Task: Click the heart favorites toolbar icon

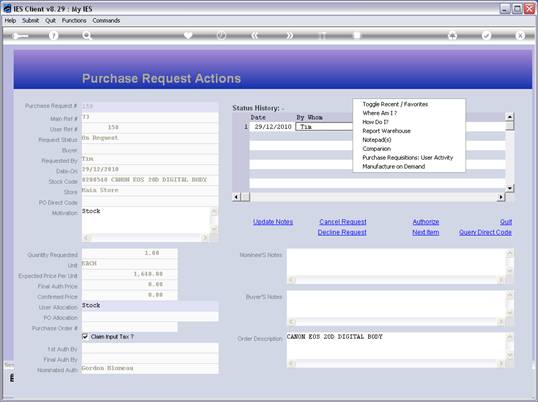Action: click(x=188, y=35)
